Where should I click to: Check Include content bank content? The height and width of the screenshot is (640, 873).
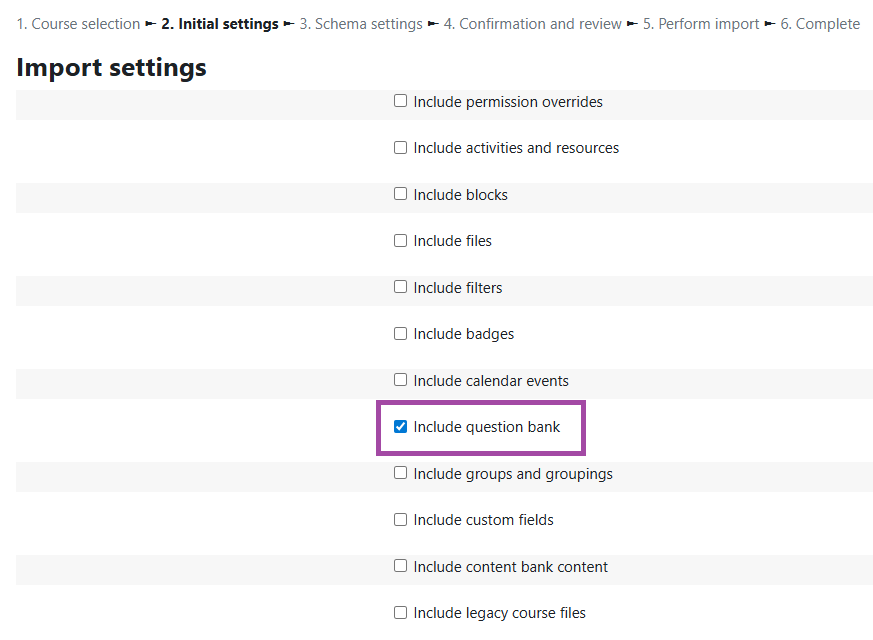point(400,566)
